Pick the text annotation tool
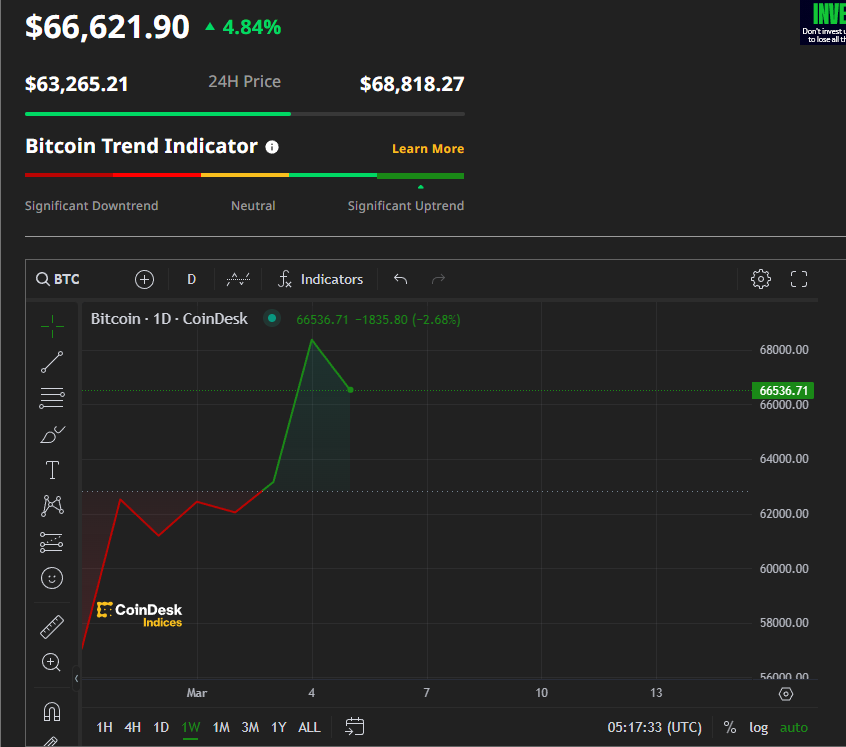The width and height of the screenshot is (846, 747). [52, 470]
